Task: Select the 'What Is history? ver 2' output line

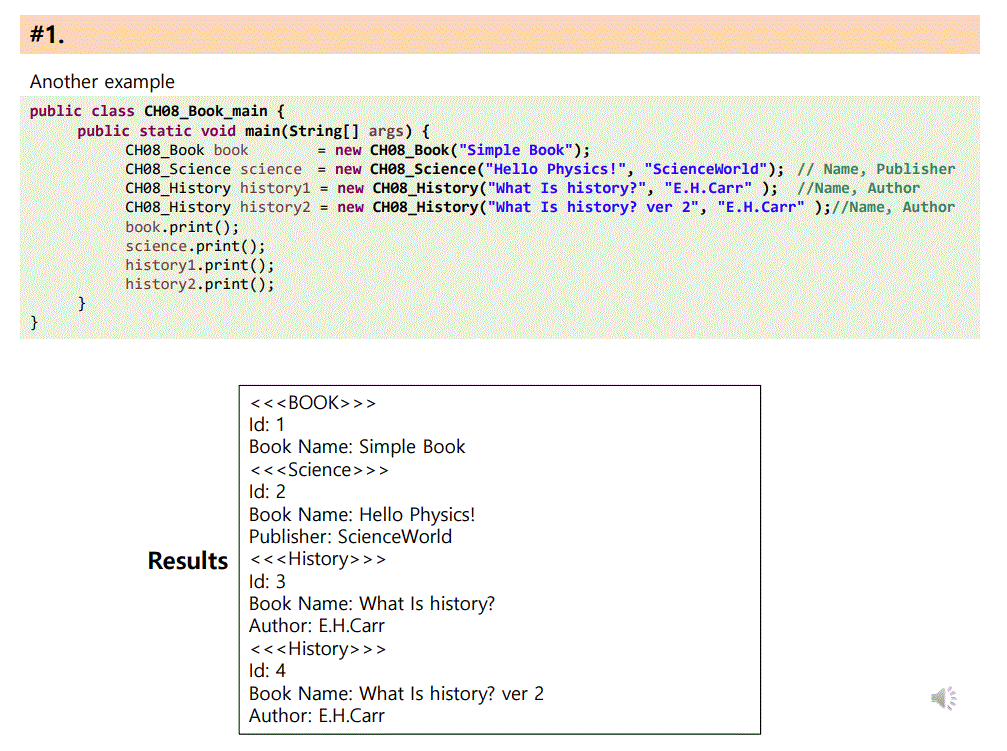Action: coord(395,693)
